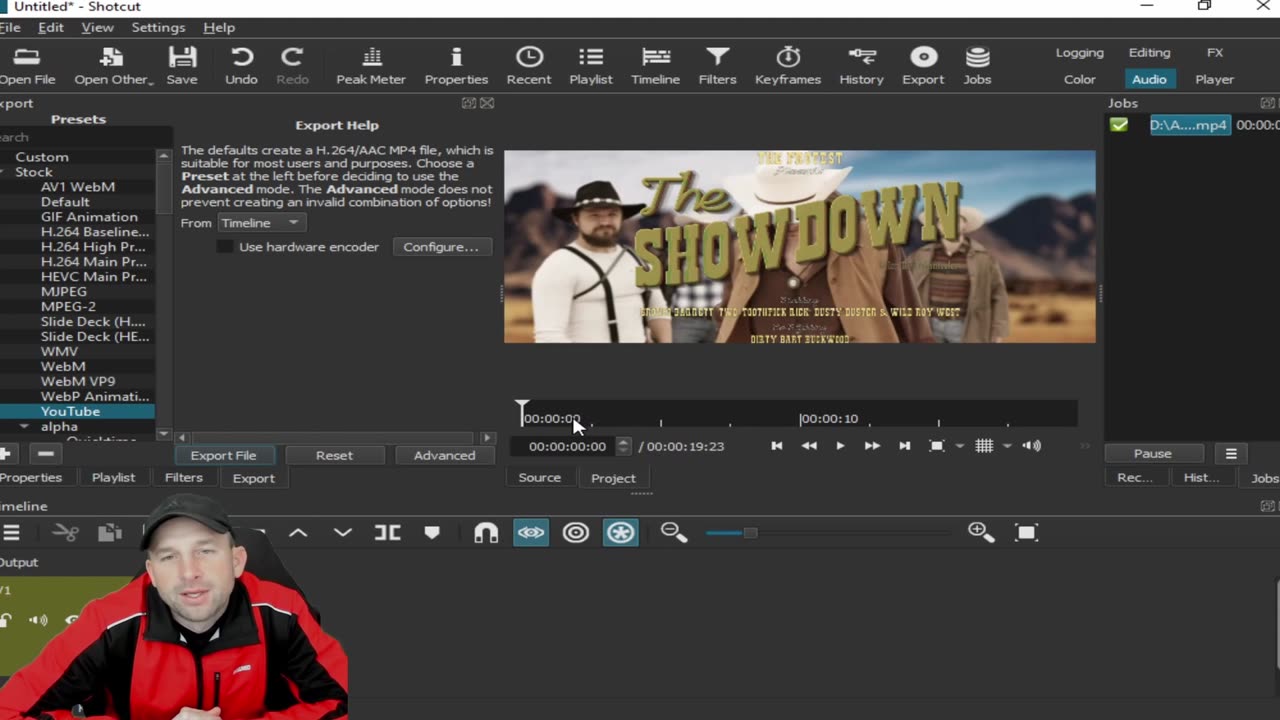Click the presets search field

(85, 137)
